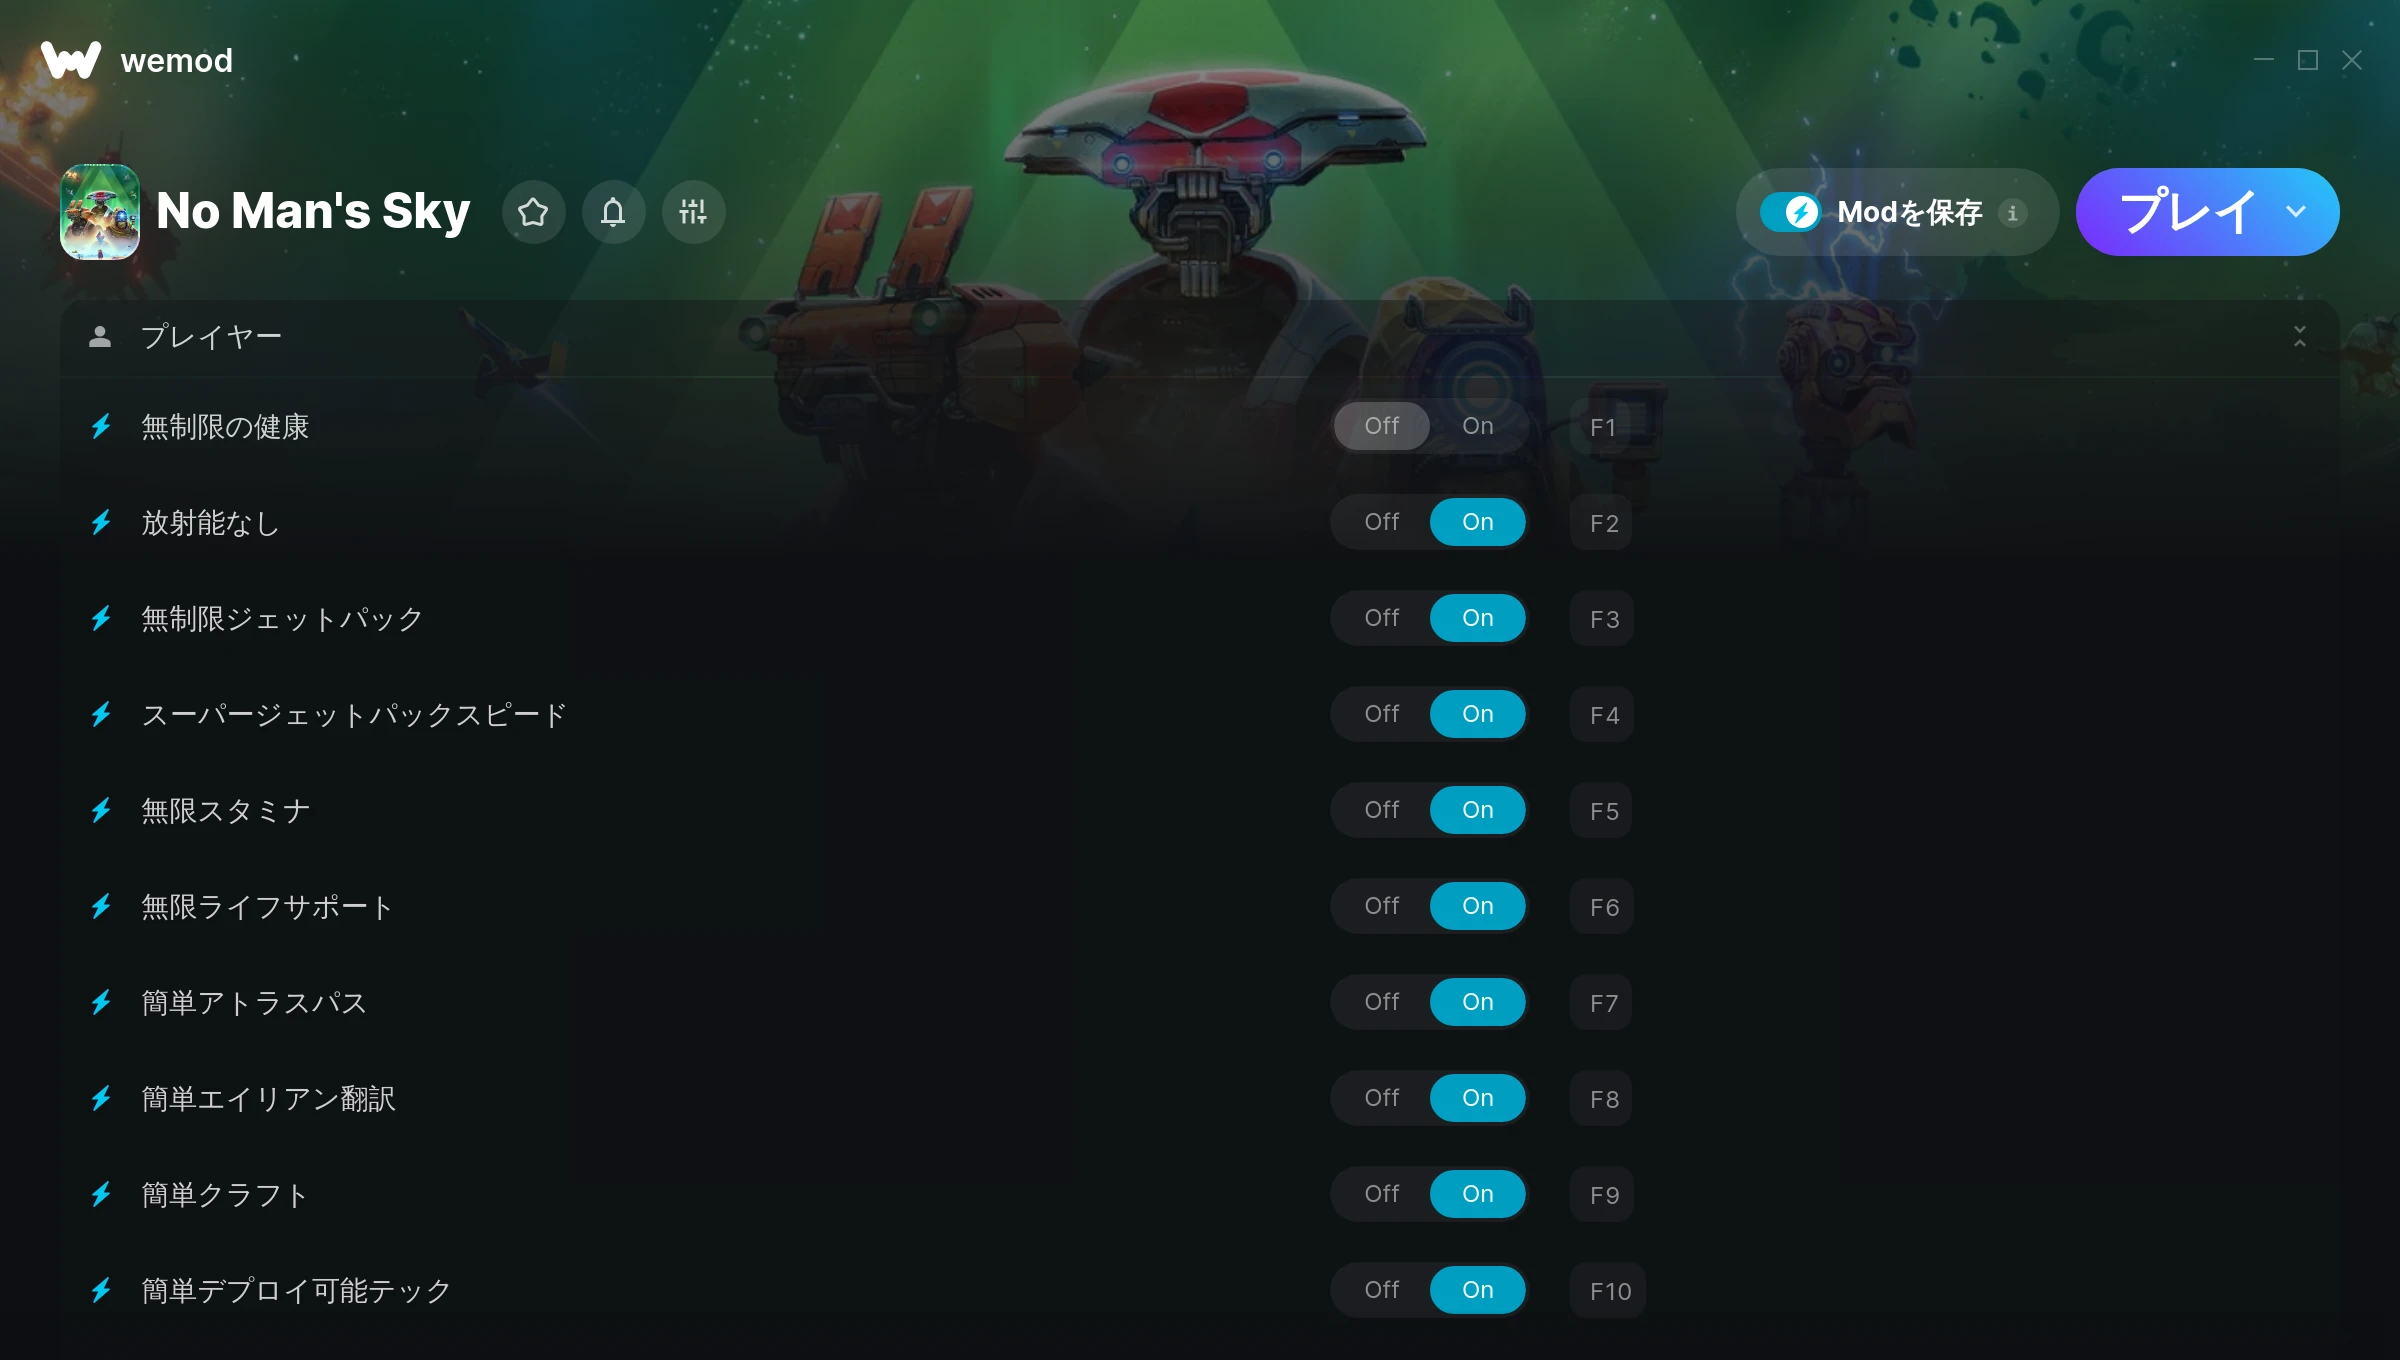Change the F10 hotkey binding

(x=1609, y=1291)
